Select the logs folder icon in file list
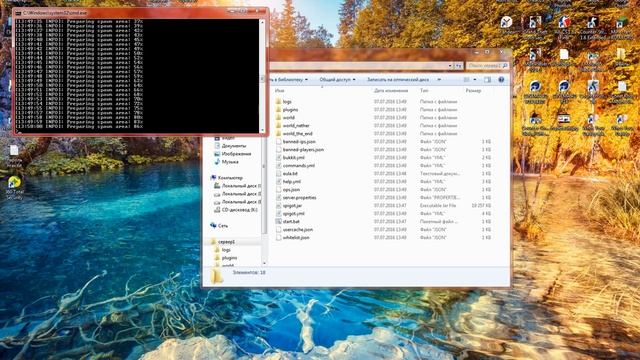The width and height of the screenshot is (640, 360). (x=278, y=101)
